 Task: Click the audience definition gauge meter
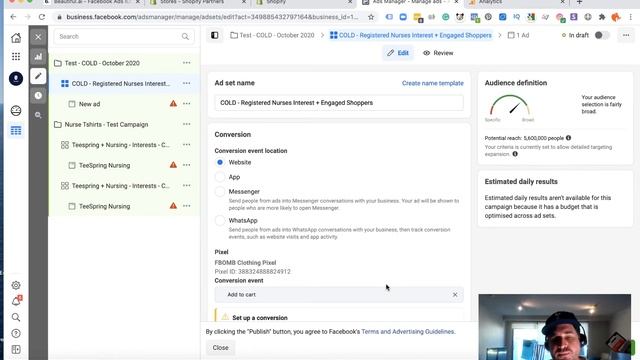[x=509, y=106]
